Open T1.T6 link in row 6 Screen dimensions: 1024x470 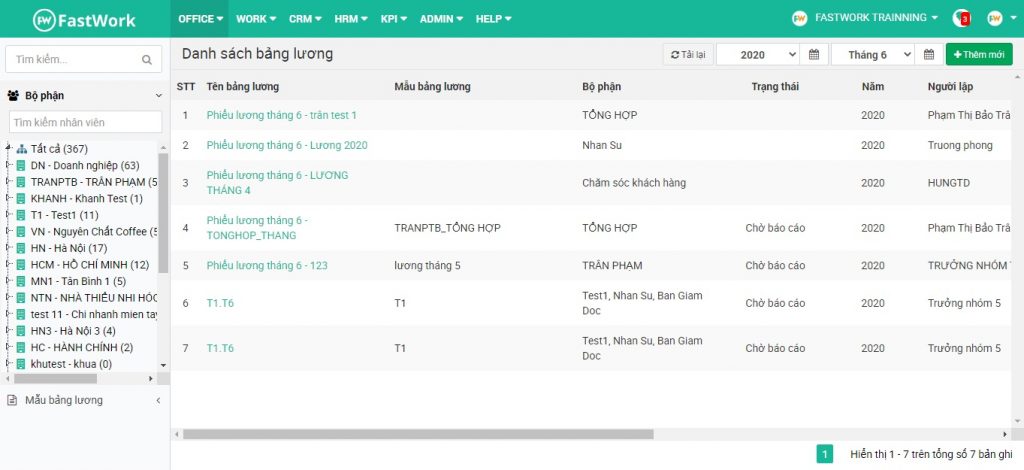point(220,303)
